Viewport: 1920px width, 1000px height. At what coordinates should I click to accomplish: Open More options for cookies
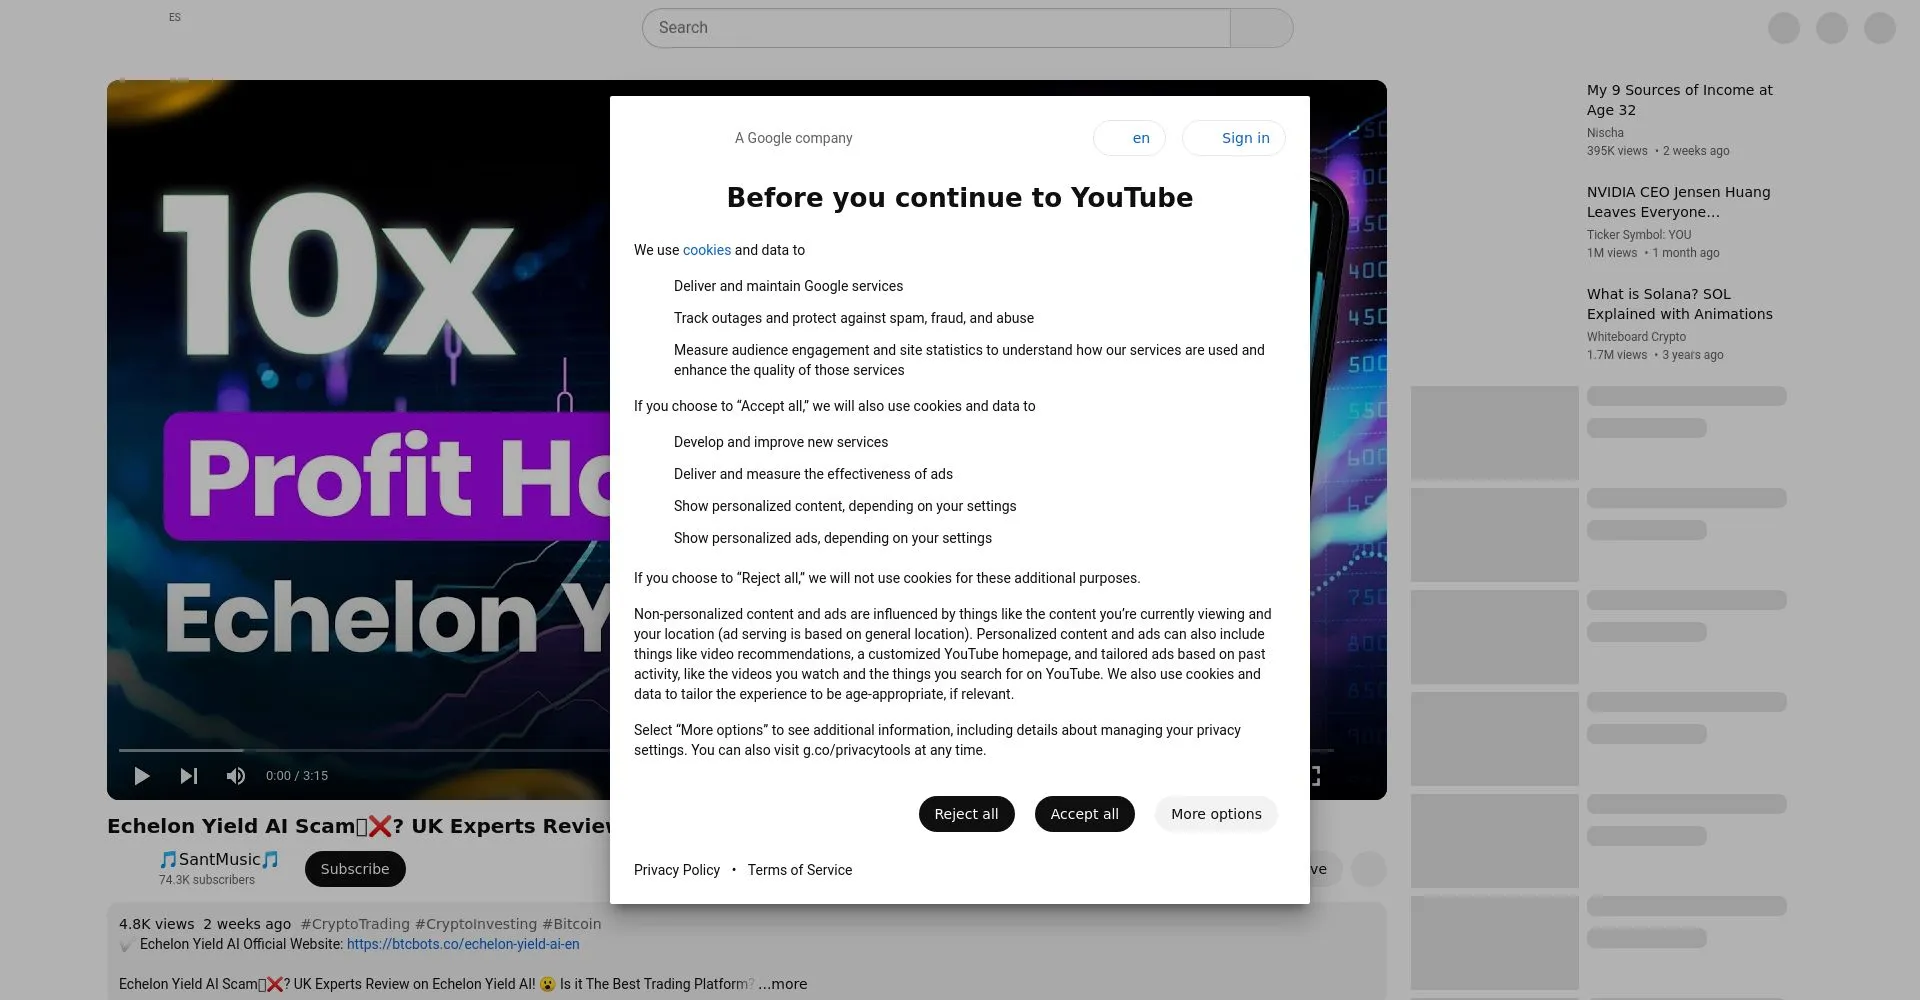point(1216,814)
